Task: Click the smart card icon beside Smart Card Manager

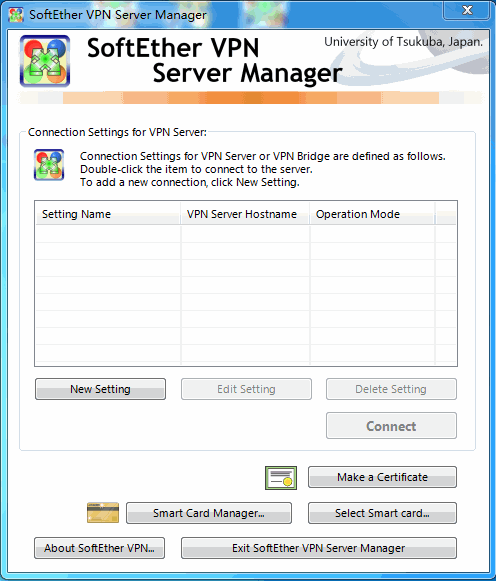Action: pos(103,513)
